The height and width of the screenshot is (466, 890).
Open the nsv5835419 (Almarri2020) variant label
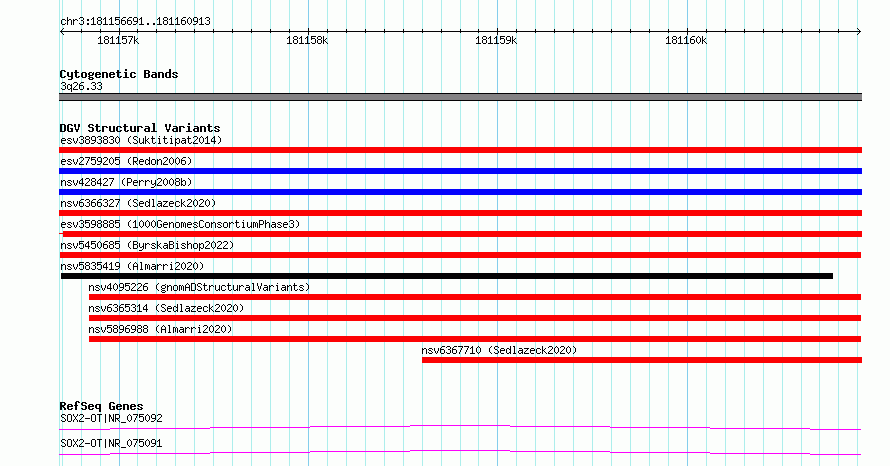(x=132, y=266)
